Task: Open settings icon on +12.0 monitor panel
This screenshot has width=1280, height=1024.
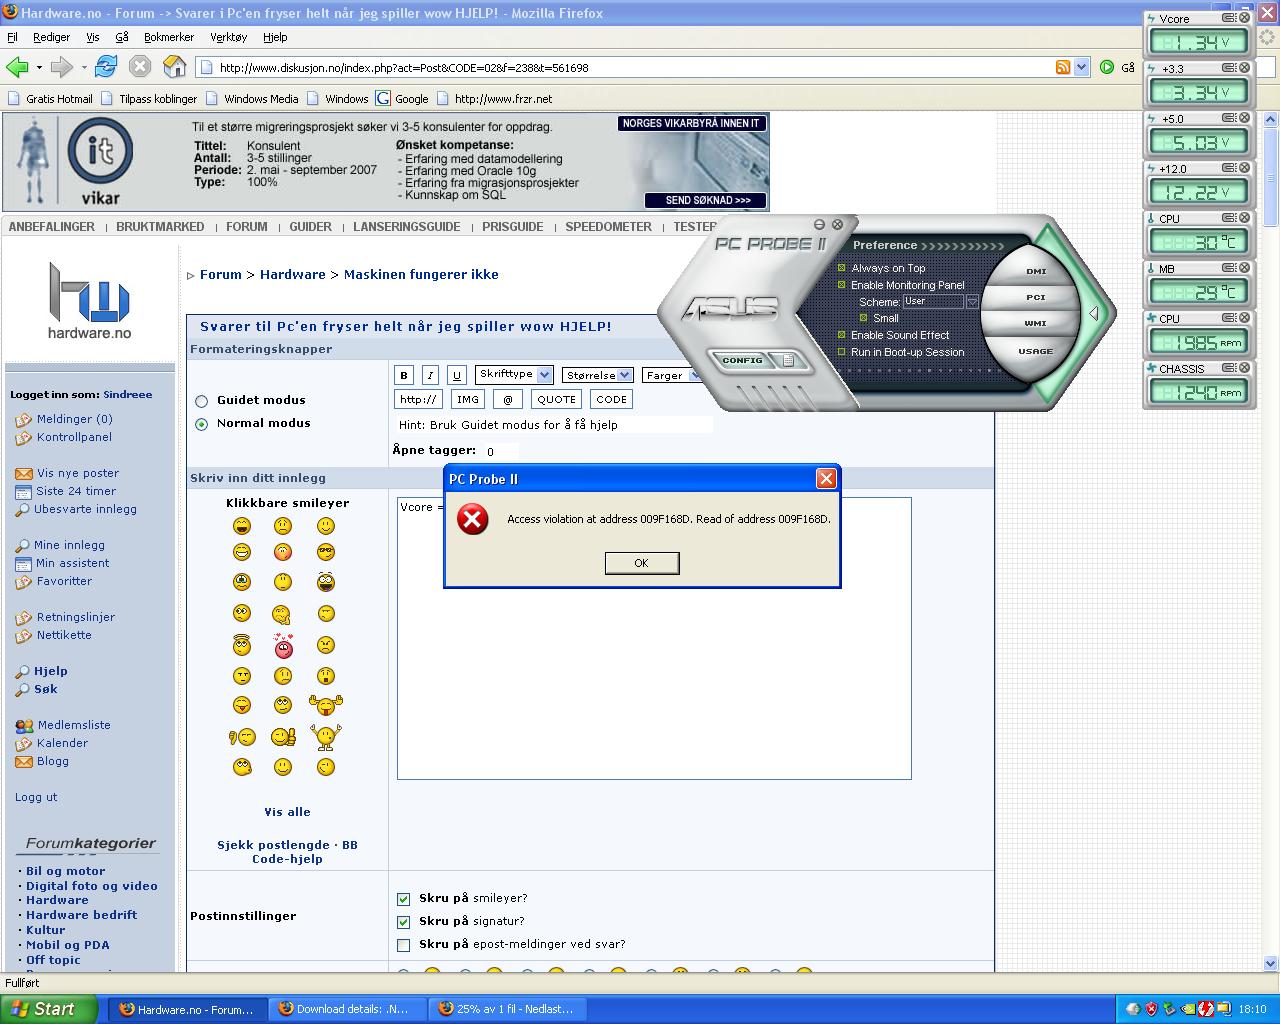Action: [1230, 168]
